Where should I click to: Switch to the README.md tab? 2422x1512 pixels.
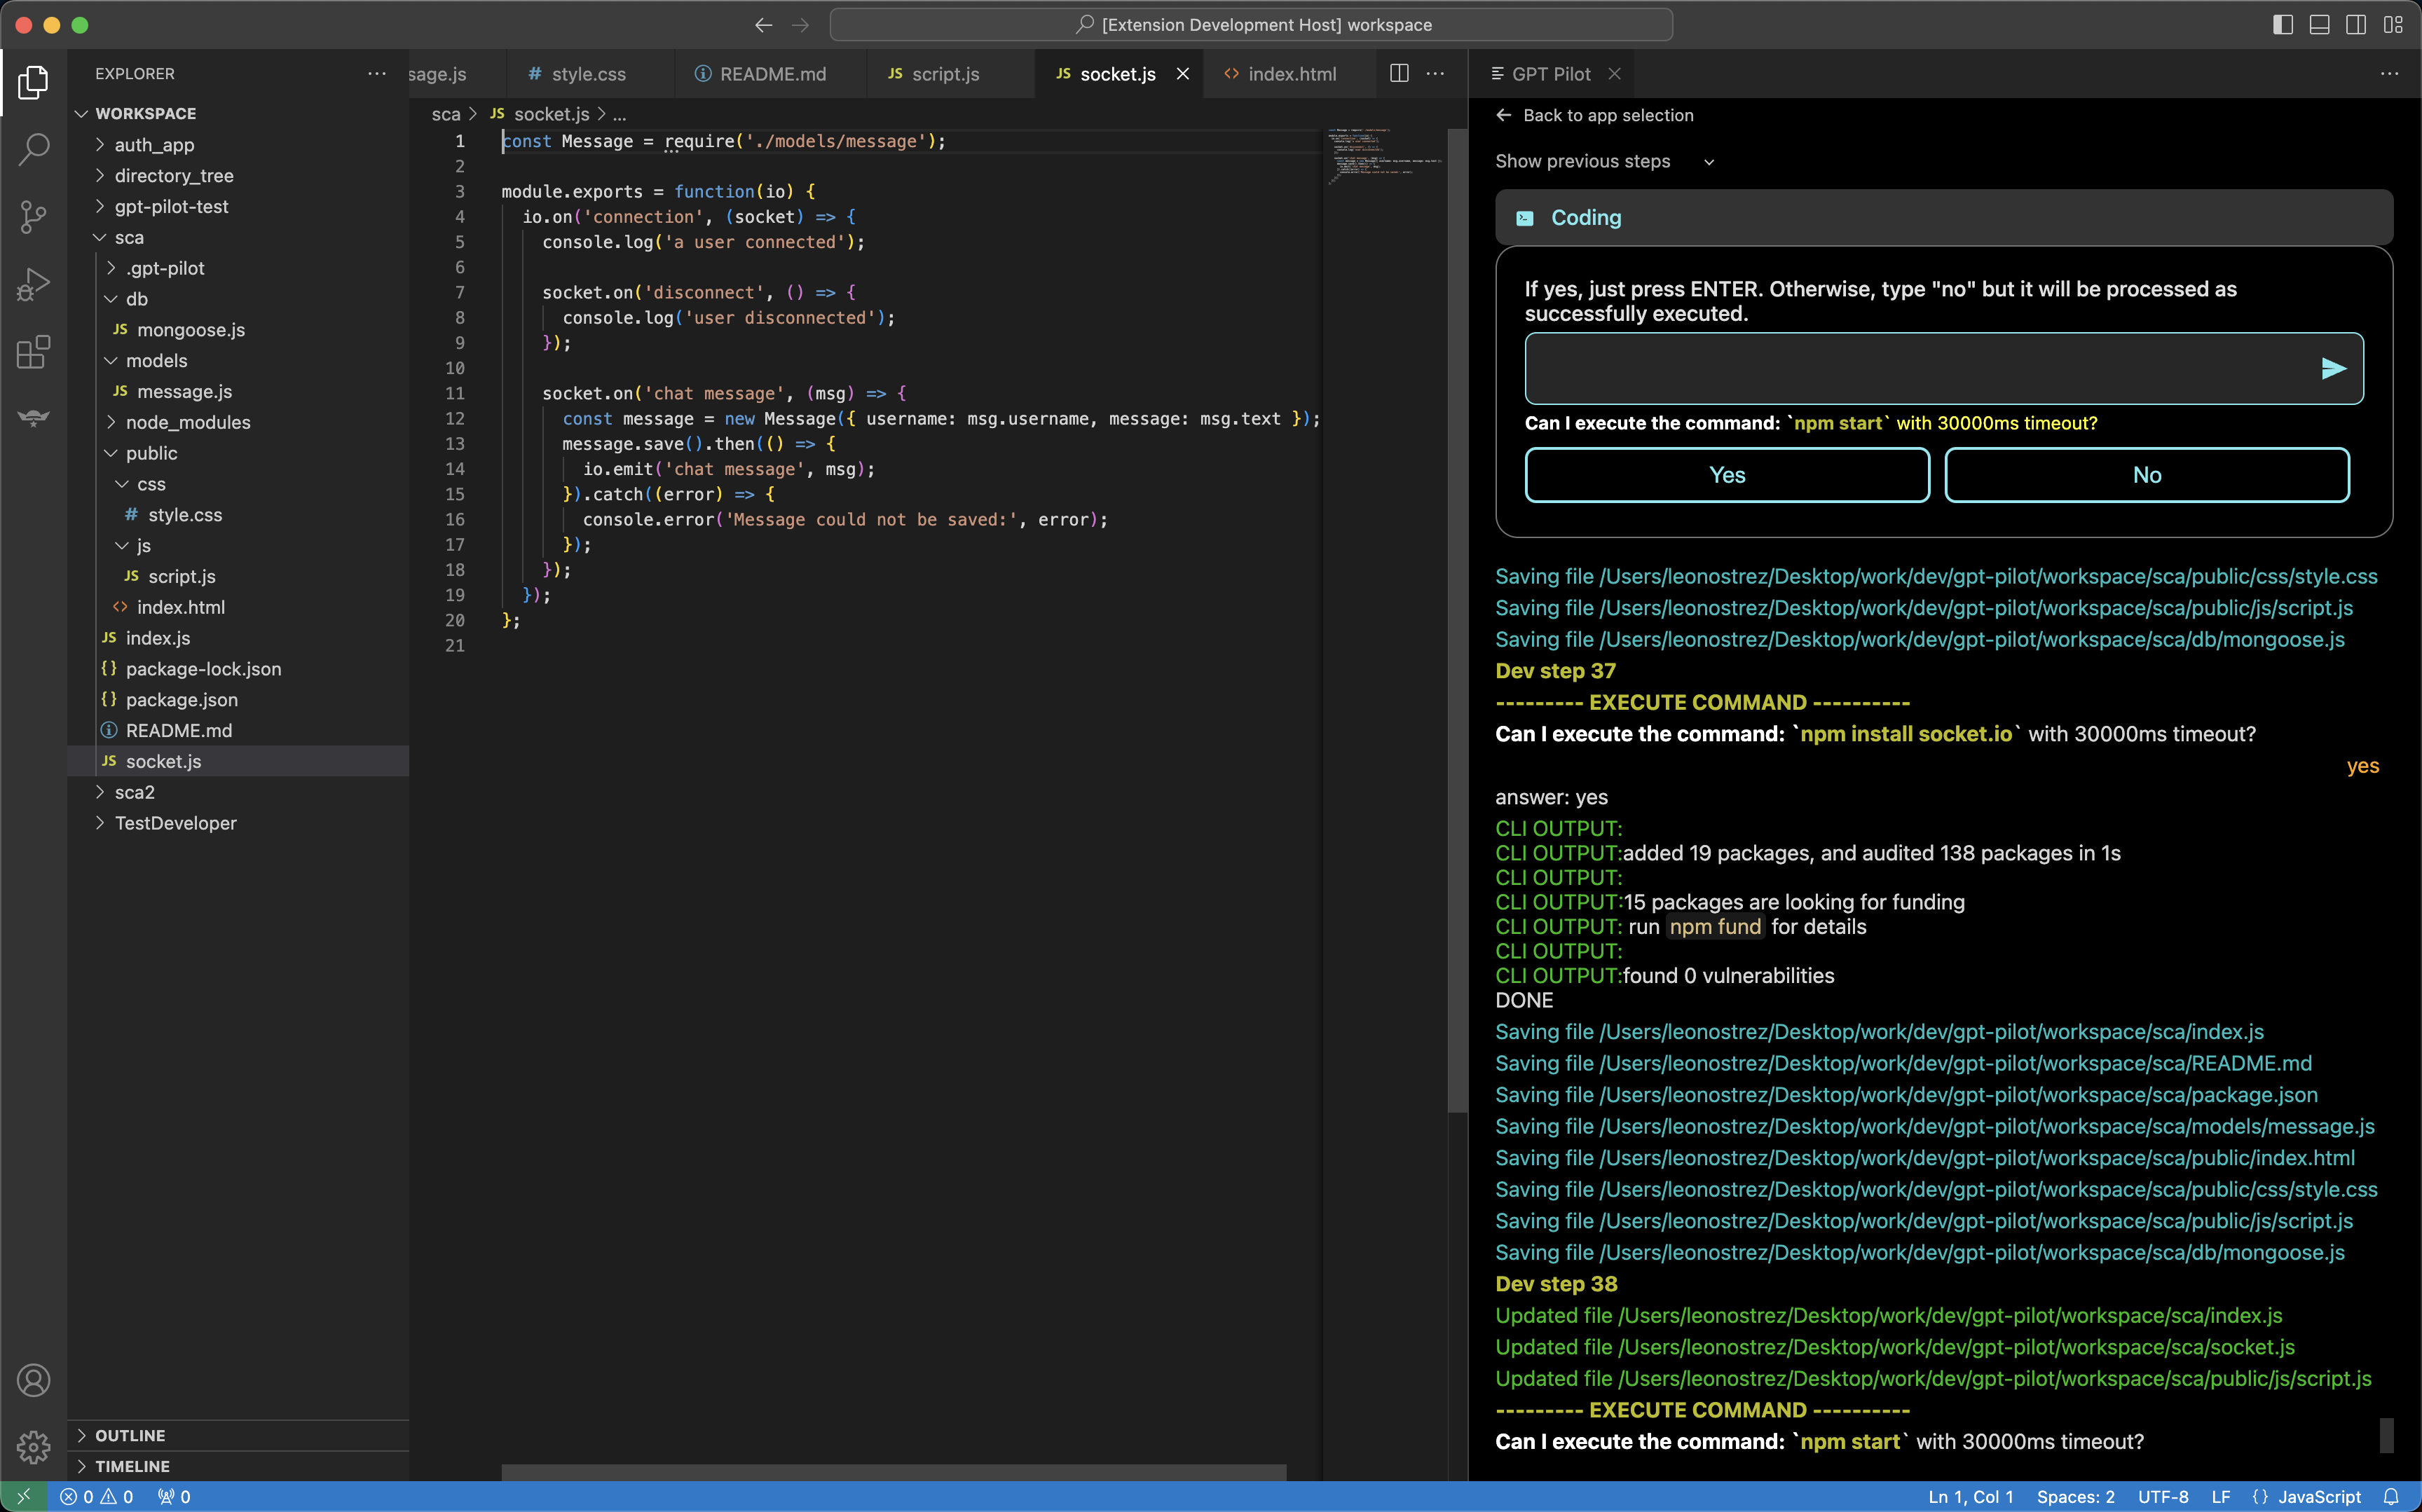click(x=772, y=74)
